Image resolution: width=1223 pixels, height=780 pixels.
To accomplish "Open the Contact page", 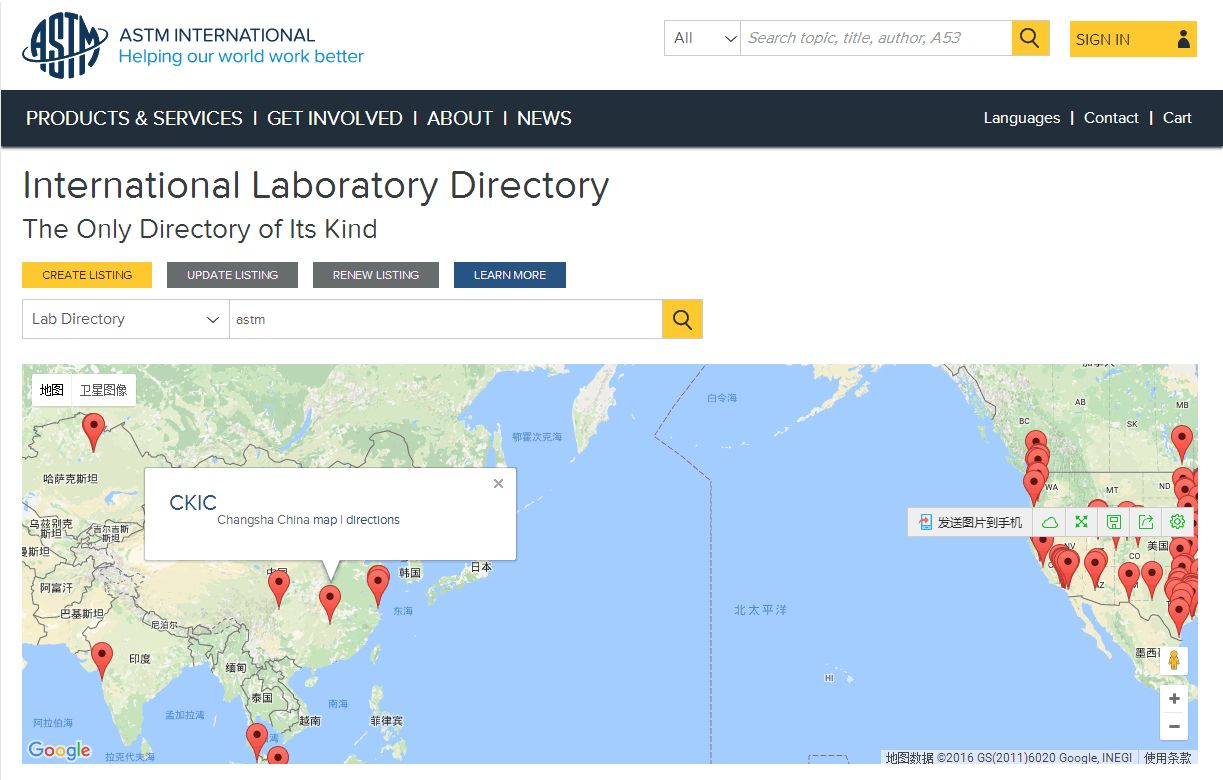I will [1111, 118].
